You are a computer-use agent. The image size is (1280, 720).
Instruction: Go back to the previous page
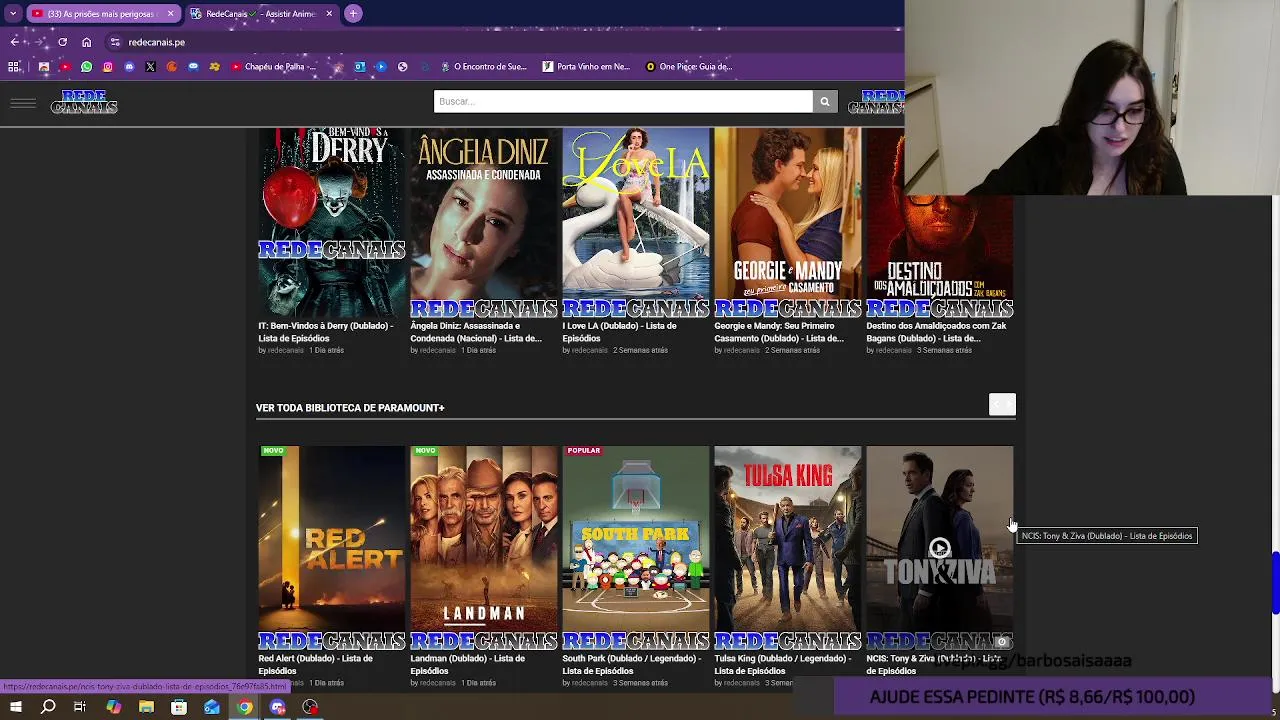tap(14, 42)
